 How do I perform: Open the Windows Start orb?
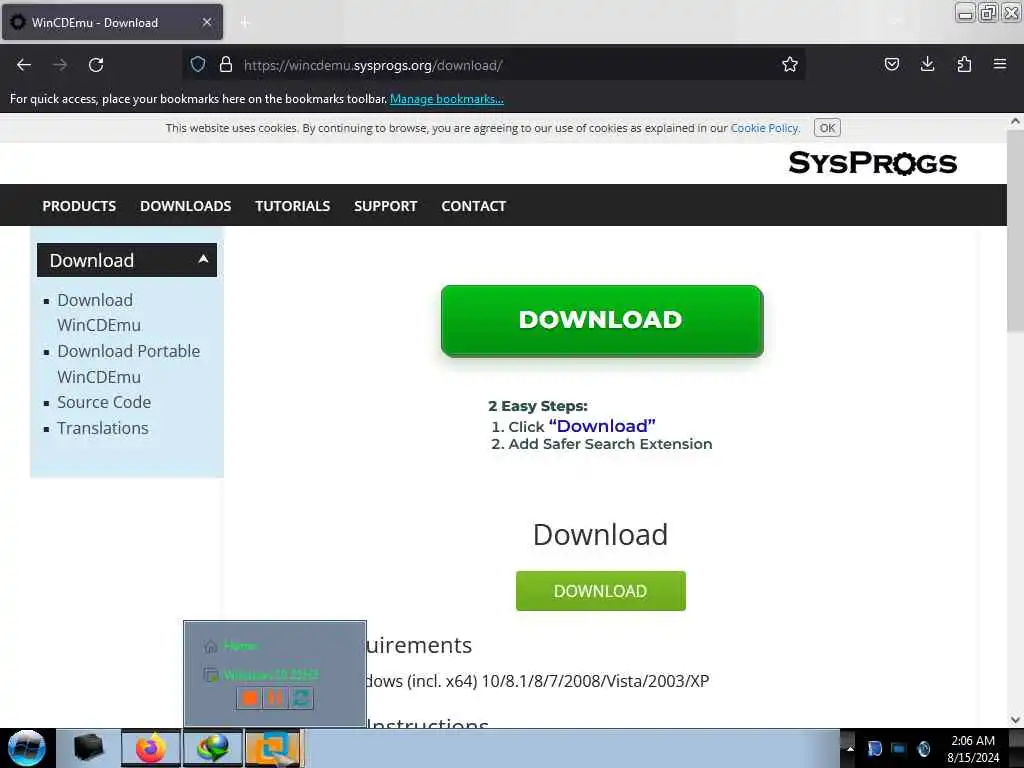(26, 748)
